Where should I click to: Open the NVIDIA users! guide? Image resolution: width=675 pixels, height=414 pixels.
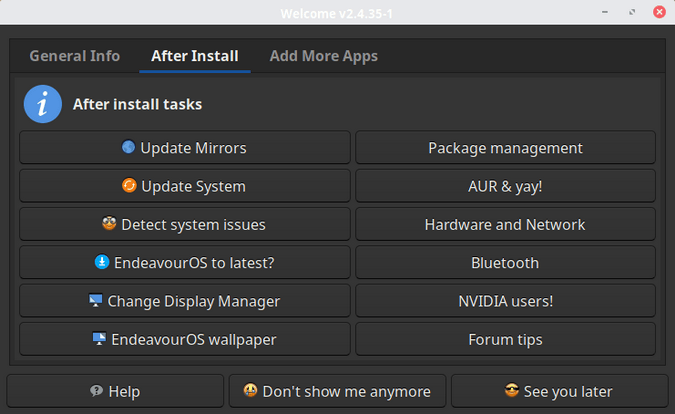click(505, 301)
